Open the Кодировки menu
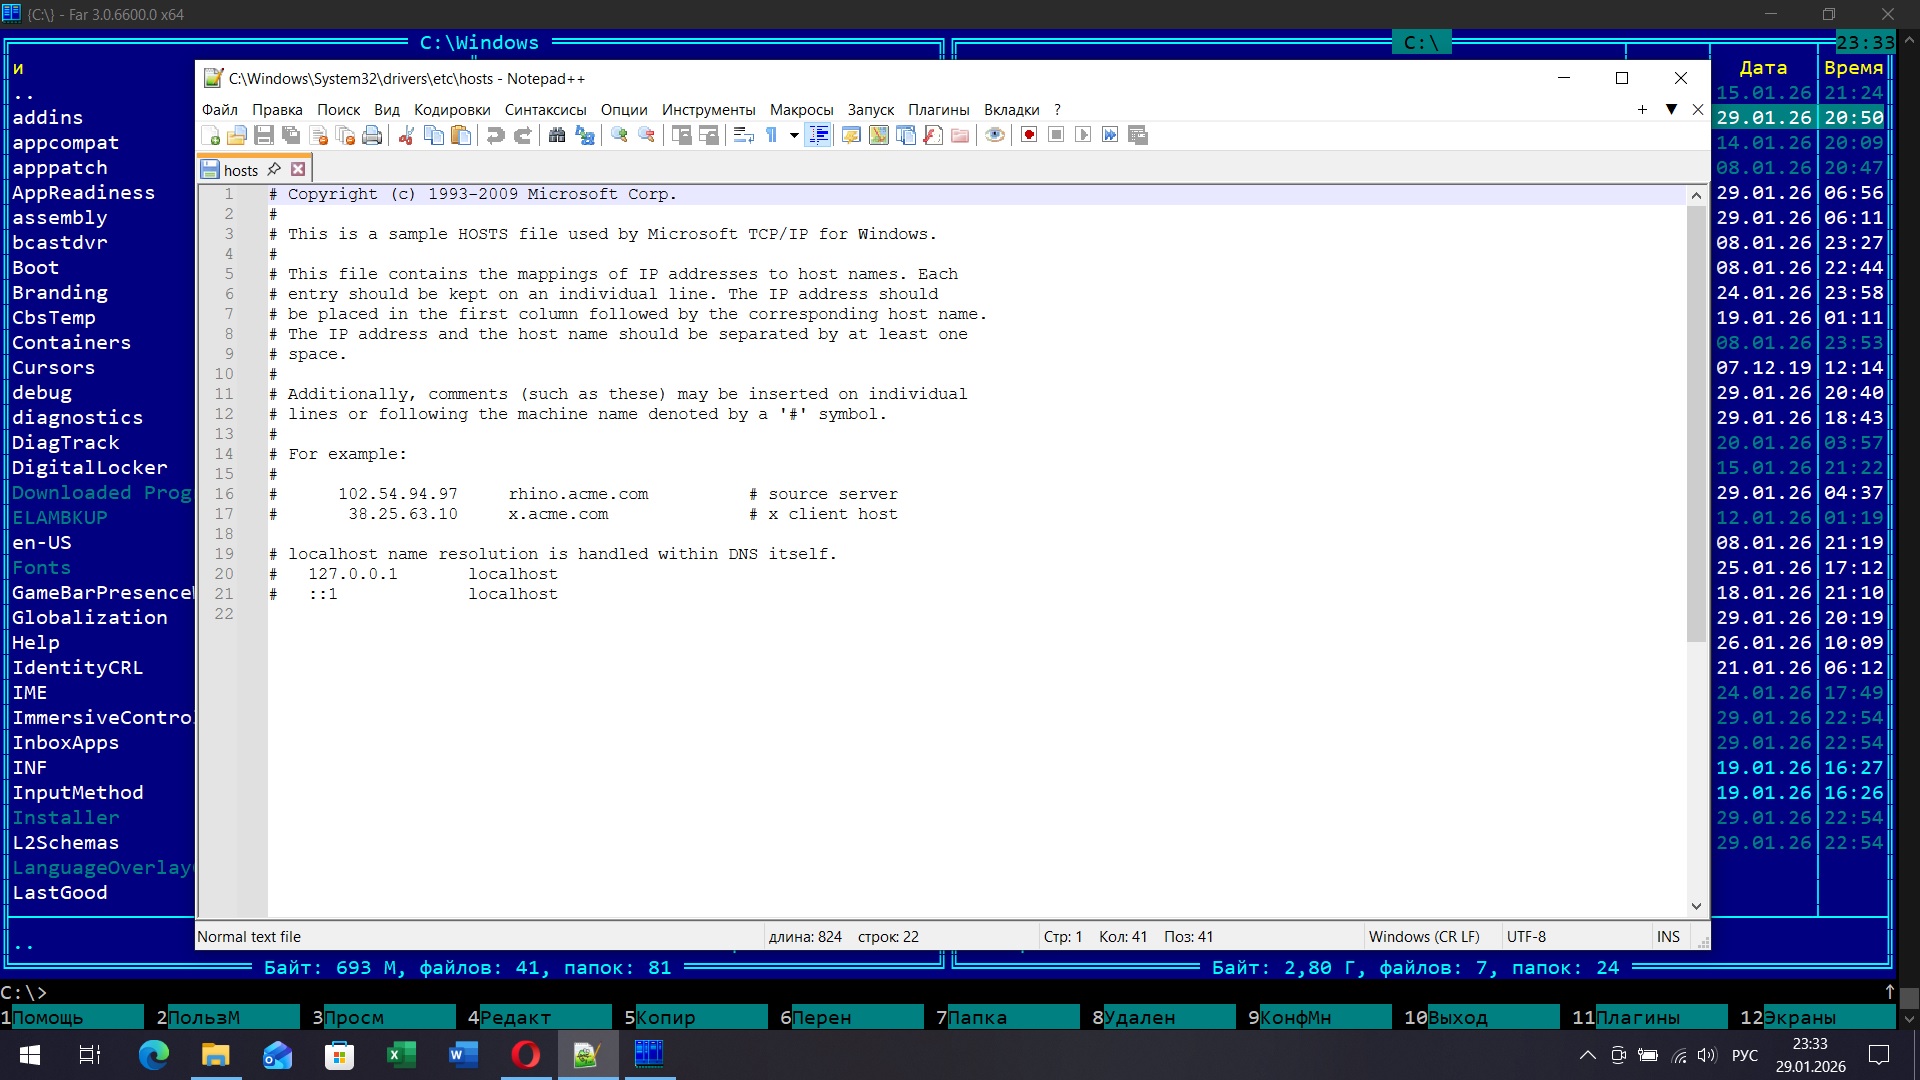1920x1080 pixels. point(452,110)
